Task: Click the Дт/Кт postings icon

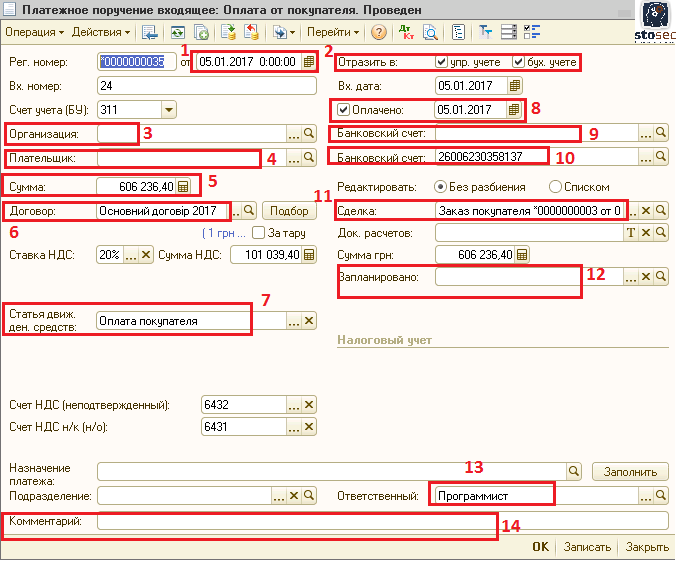Action: [x=406, y=32]
